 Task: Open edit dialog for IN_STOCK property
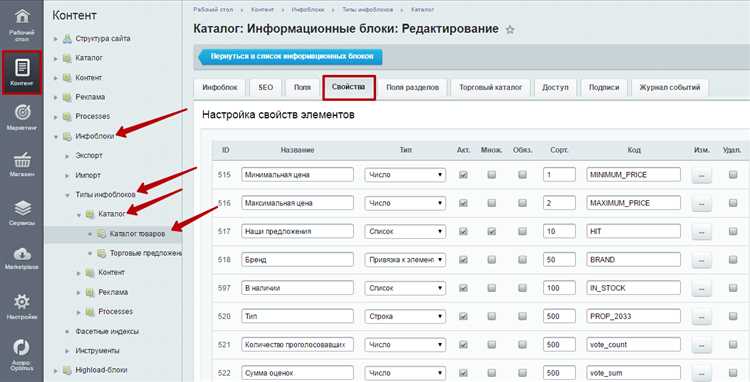pyautogui.click(x=701, y=288)
